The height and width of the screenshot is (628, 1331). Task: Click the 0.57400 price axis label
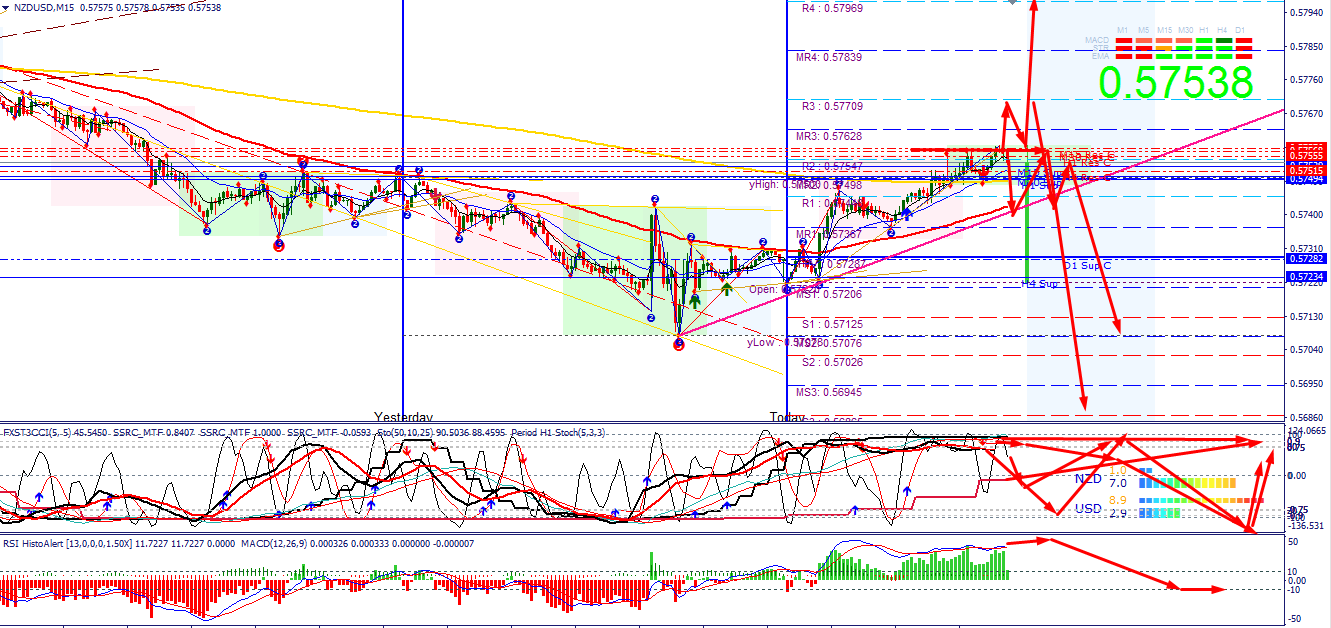tap(1309, 215)
